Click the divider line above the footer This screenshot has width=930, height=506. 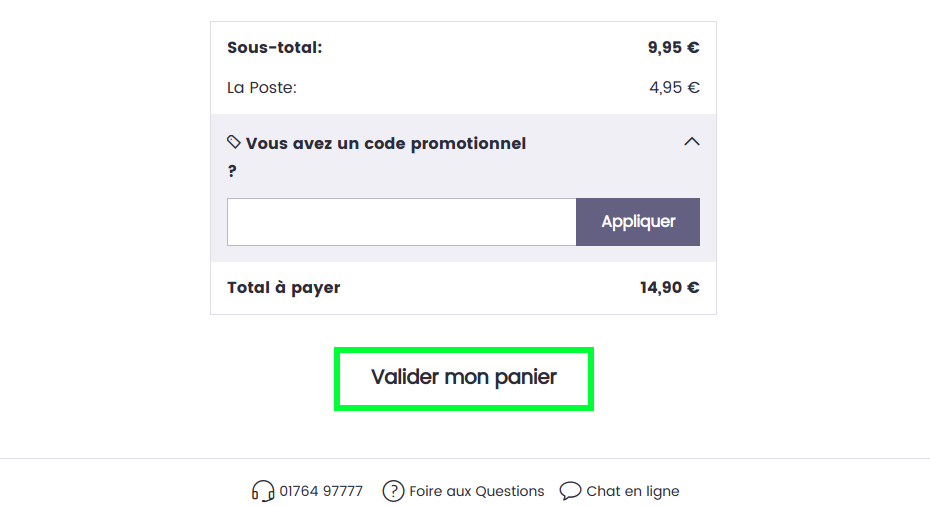point(465,459)
